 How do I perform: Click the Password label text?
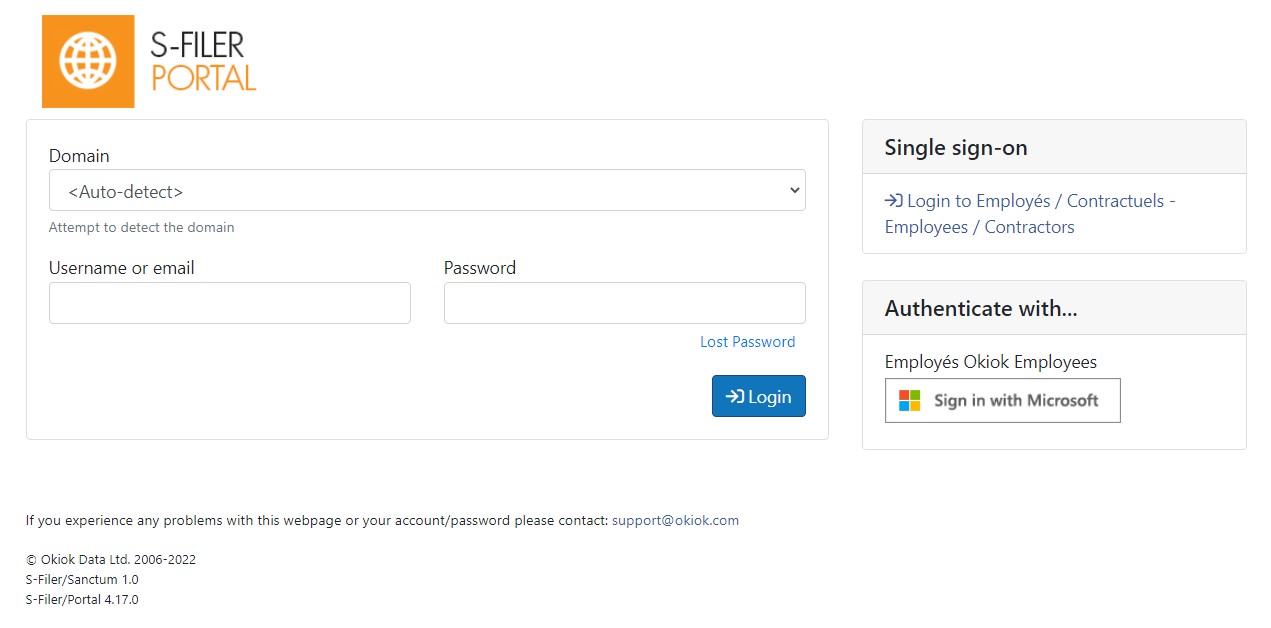click(x=480, y=268)
